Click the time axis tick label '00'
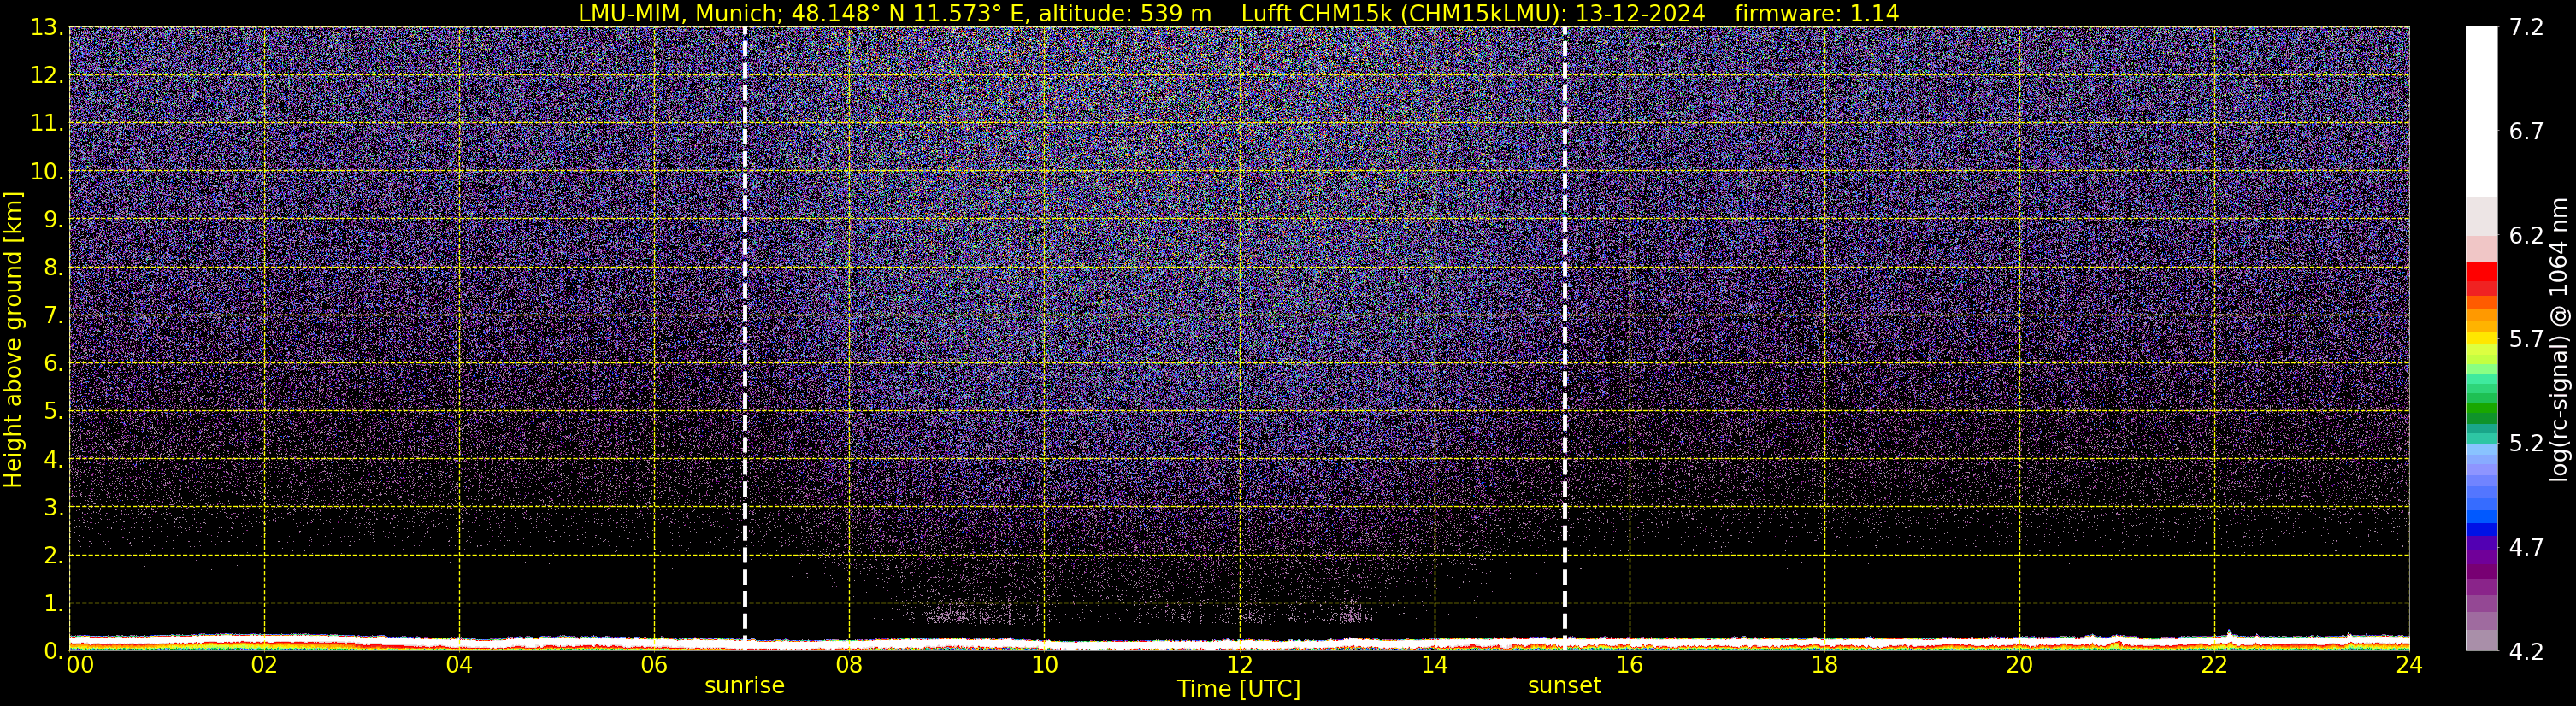The height and width of the screenshot is (706, 2576). pyautogui.click(x=80, y=665)
